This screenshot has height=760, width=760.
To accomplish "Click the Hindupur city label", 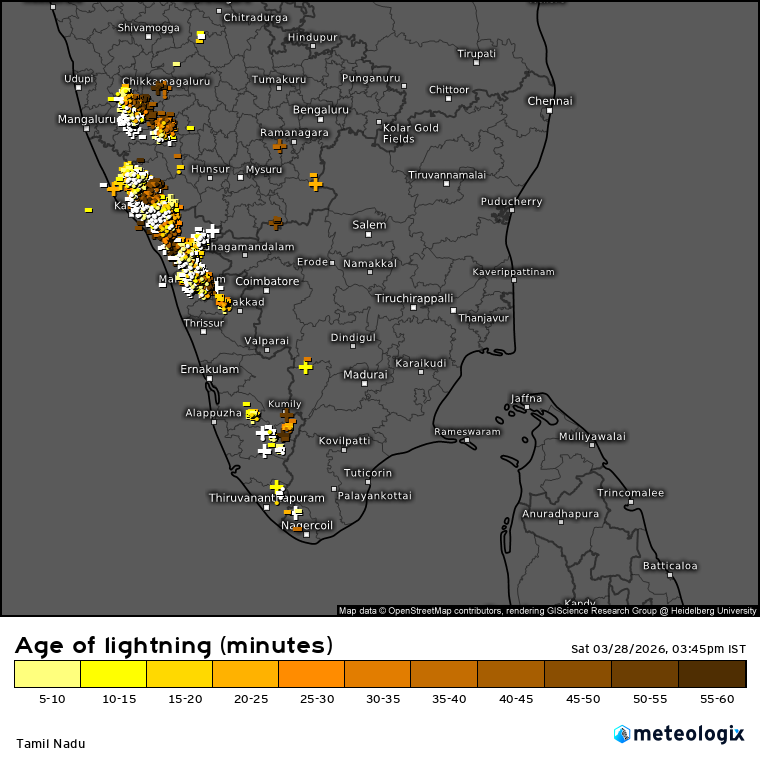I will point(313,37).
